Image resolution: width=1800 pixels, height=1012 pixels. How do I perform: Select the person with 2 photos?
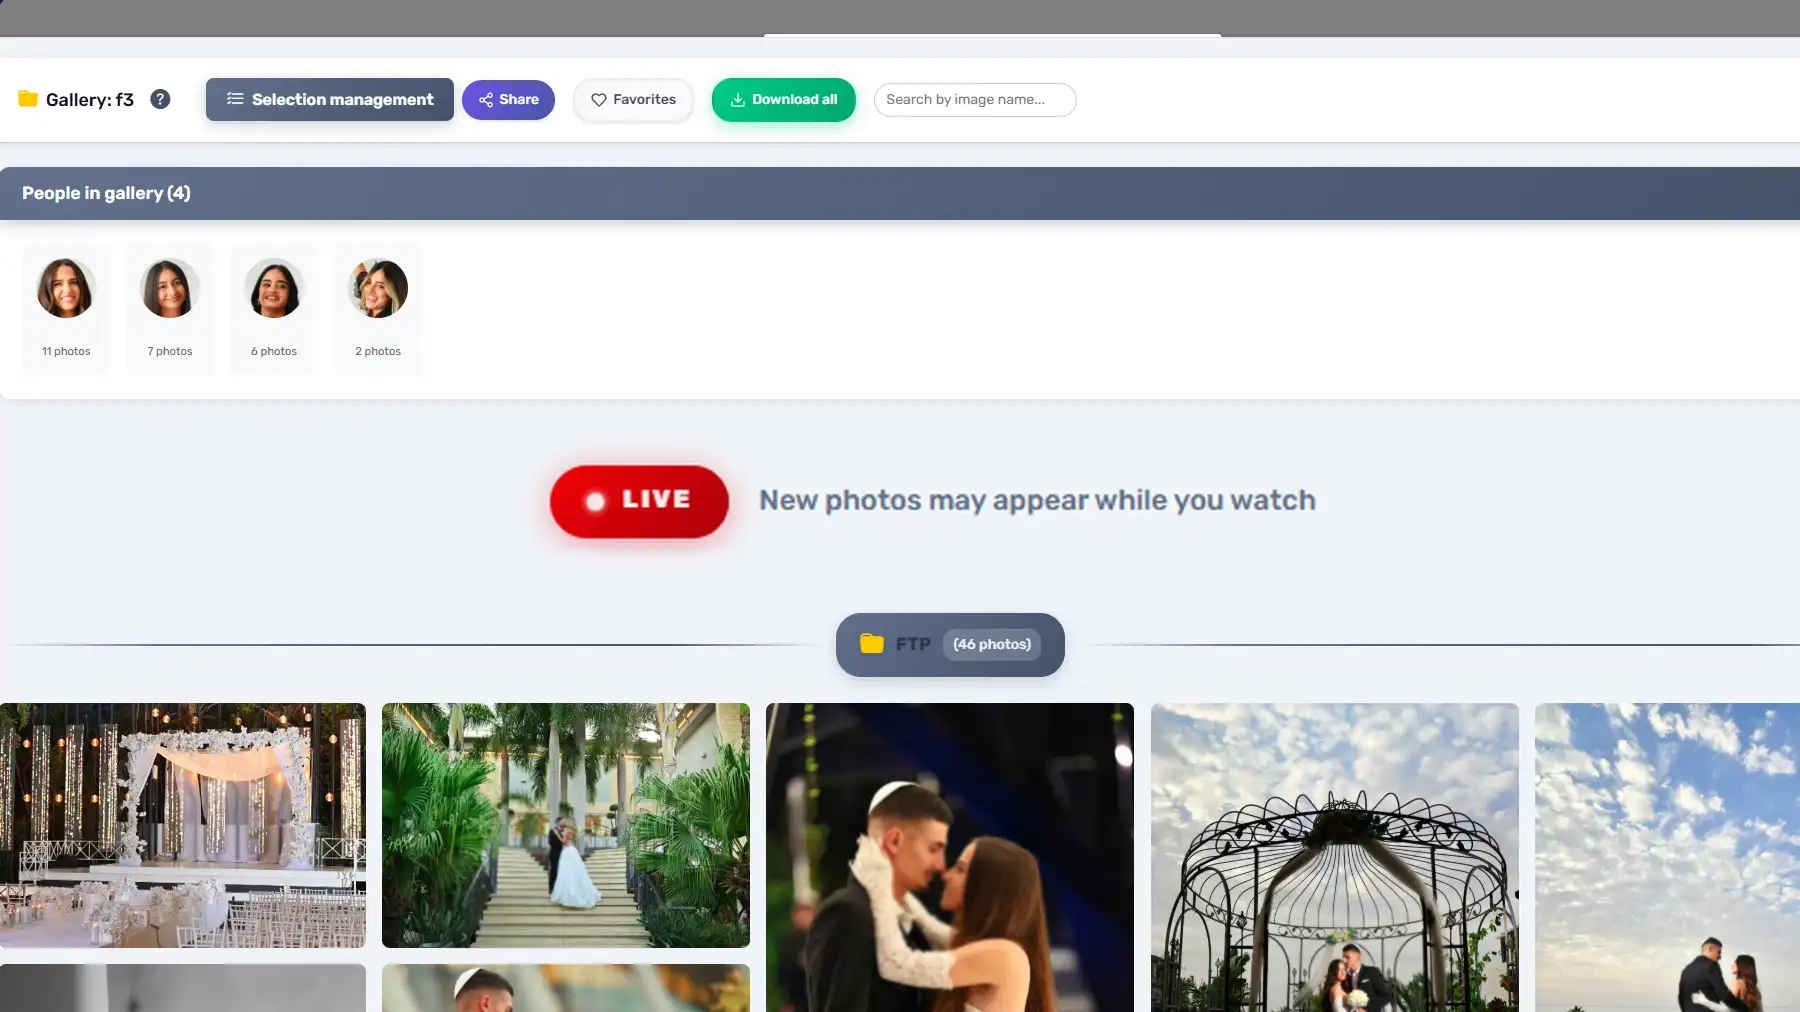coord(378,289)
